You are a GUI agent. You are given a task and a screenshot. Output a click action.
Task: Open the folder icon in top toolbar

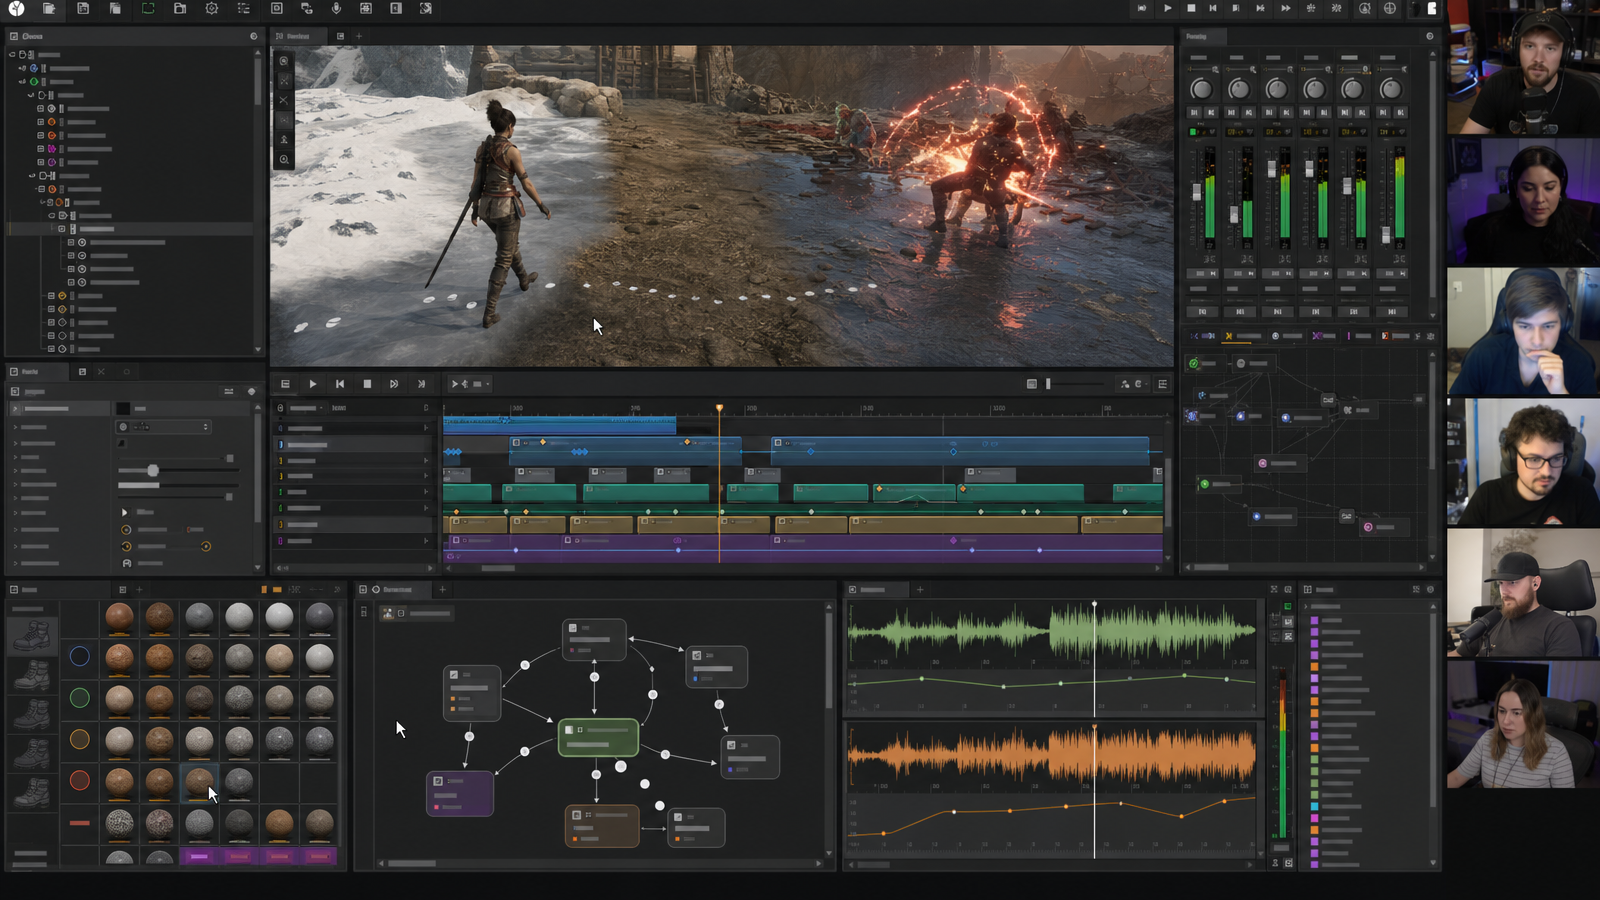point(180,8)
